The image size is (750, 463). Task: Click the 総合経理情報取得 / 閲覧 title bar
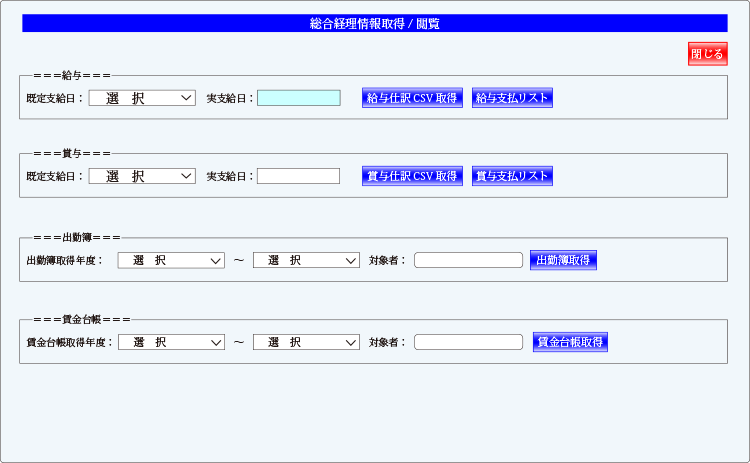point(375,23)
